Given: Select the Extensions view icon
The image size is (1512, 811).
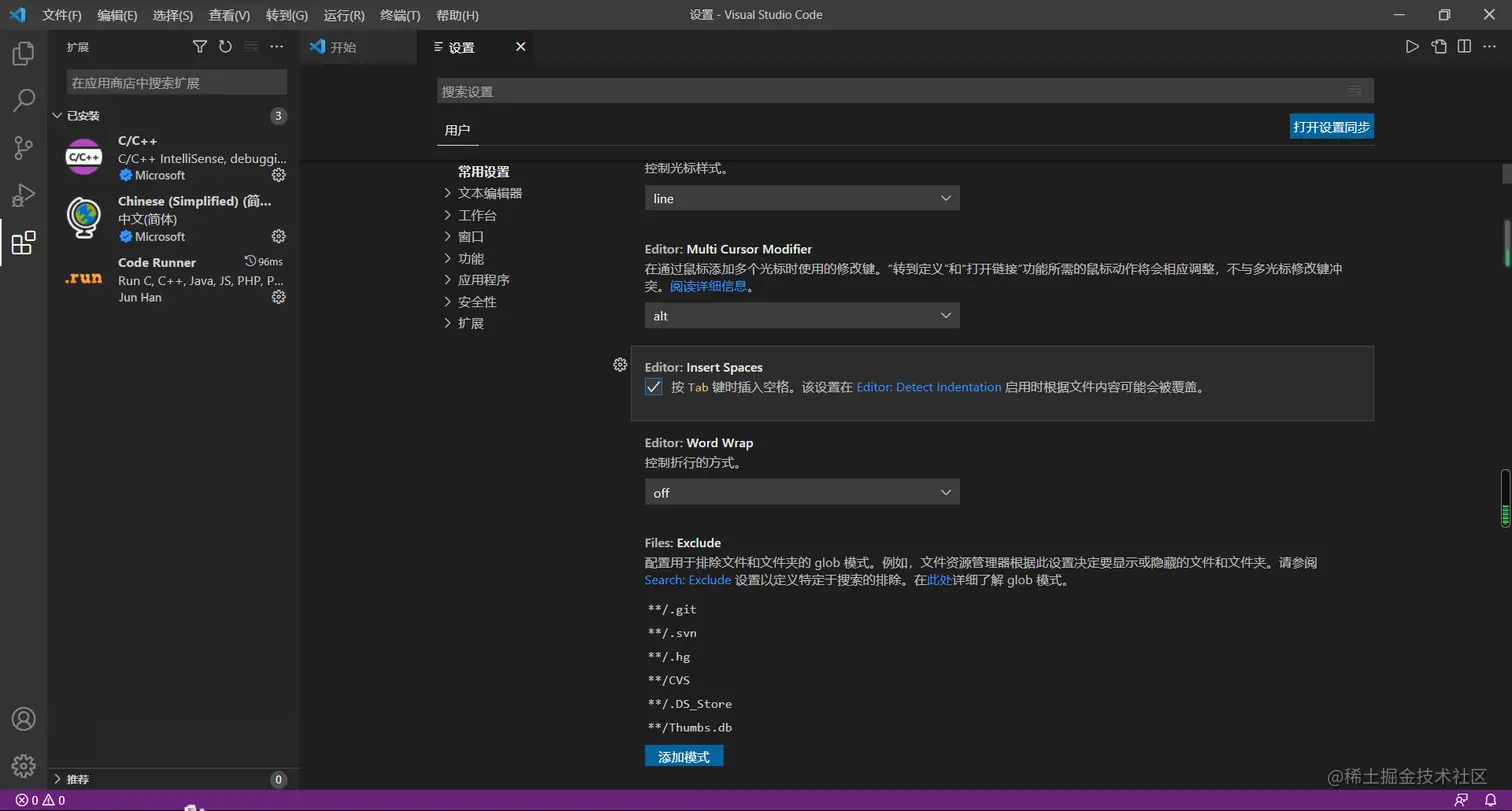Looking at the screenshot, I should (x=23, y=243).
